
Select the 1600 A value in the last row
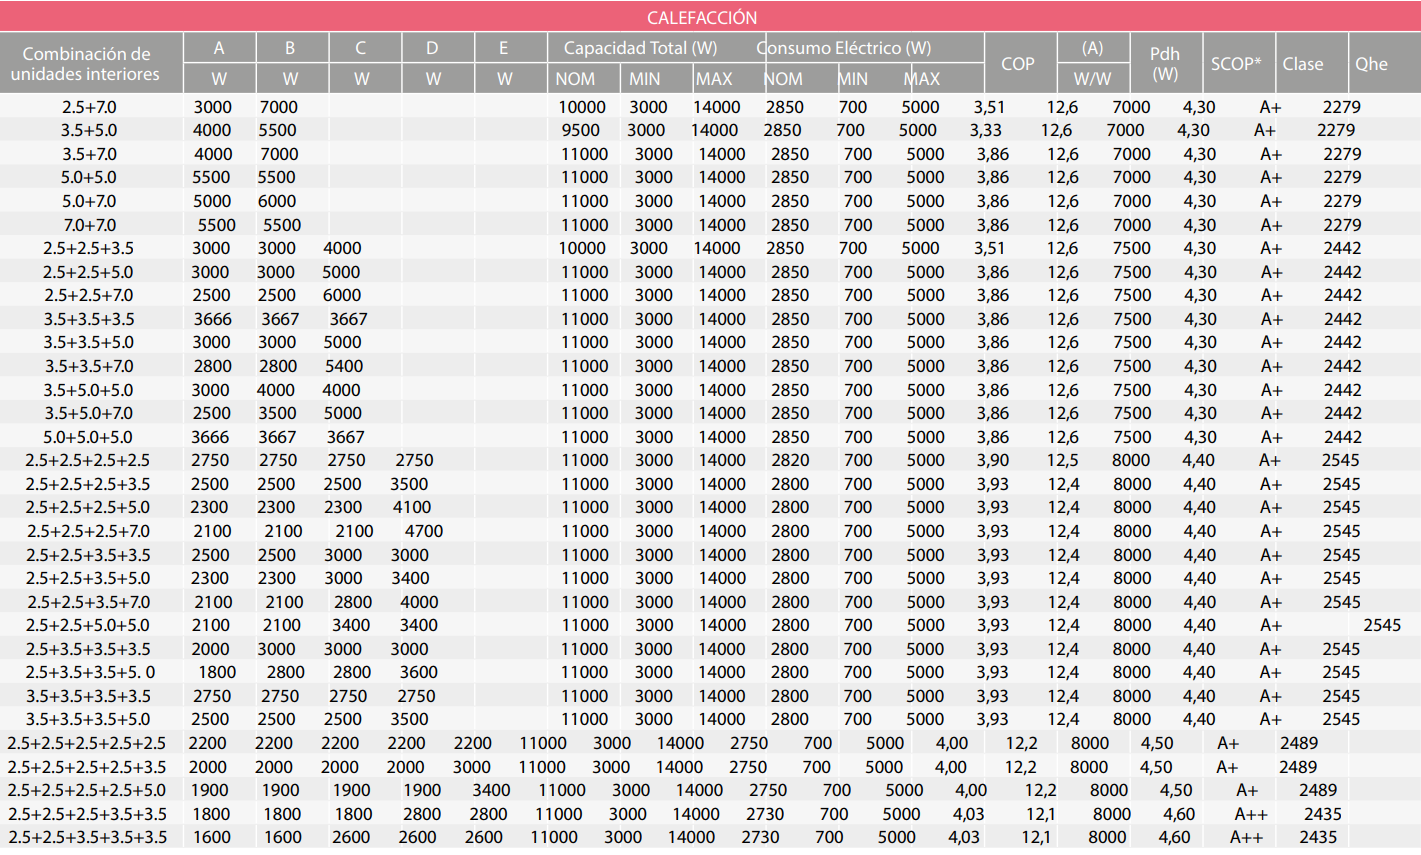[x=211, y=837]
